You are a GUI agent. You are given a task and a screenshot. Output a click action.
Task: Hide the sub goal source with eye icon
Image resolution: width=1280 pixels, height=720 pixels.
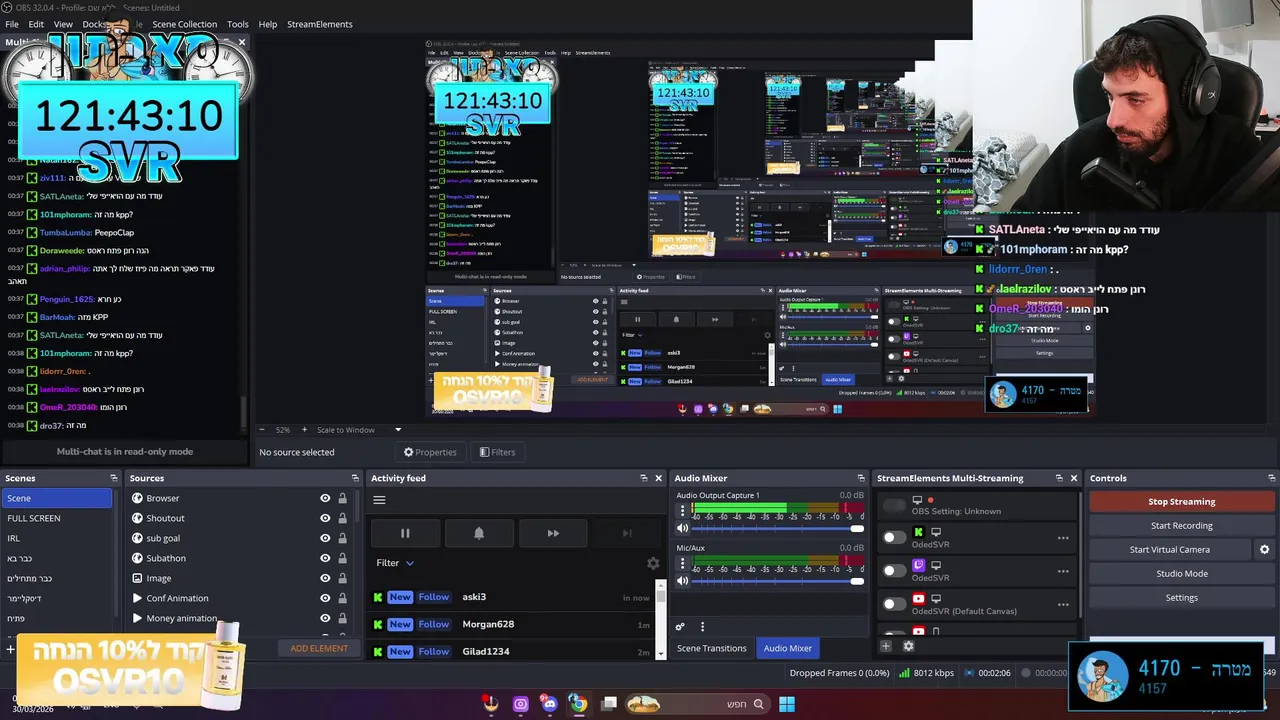pos(325,538)
